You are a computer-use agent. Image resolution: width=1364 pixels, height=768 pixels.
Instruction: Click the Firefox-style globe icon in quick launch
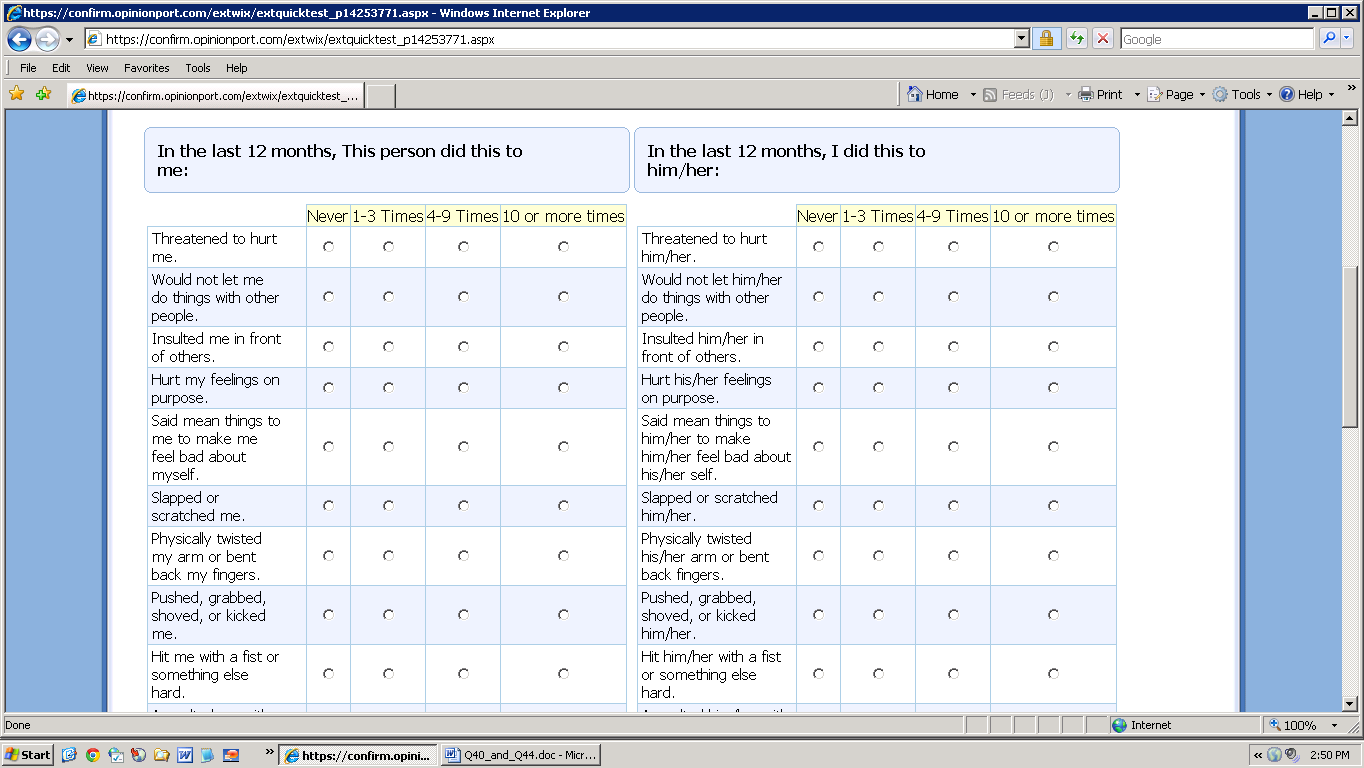click(138, 755)
